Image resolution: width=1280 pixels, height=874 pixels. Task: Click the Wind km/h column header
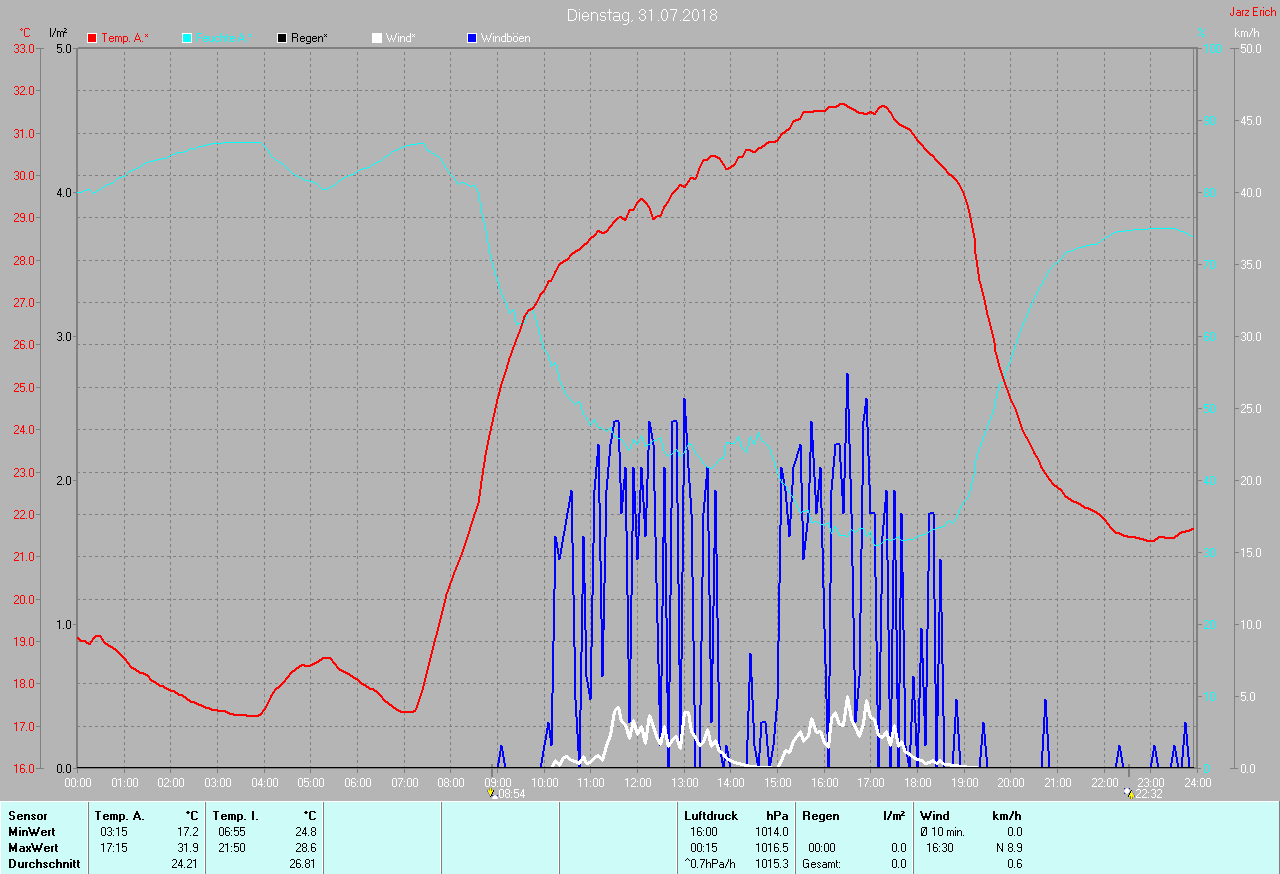(970, 816)
